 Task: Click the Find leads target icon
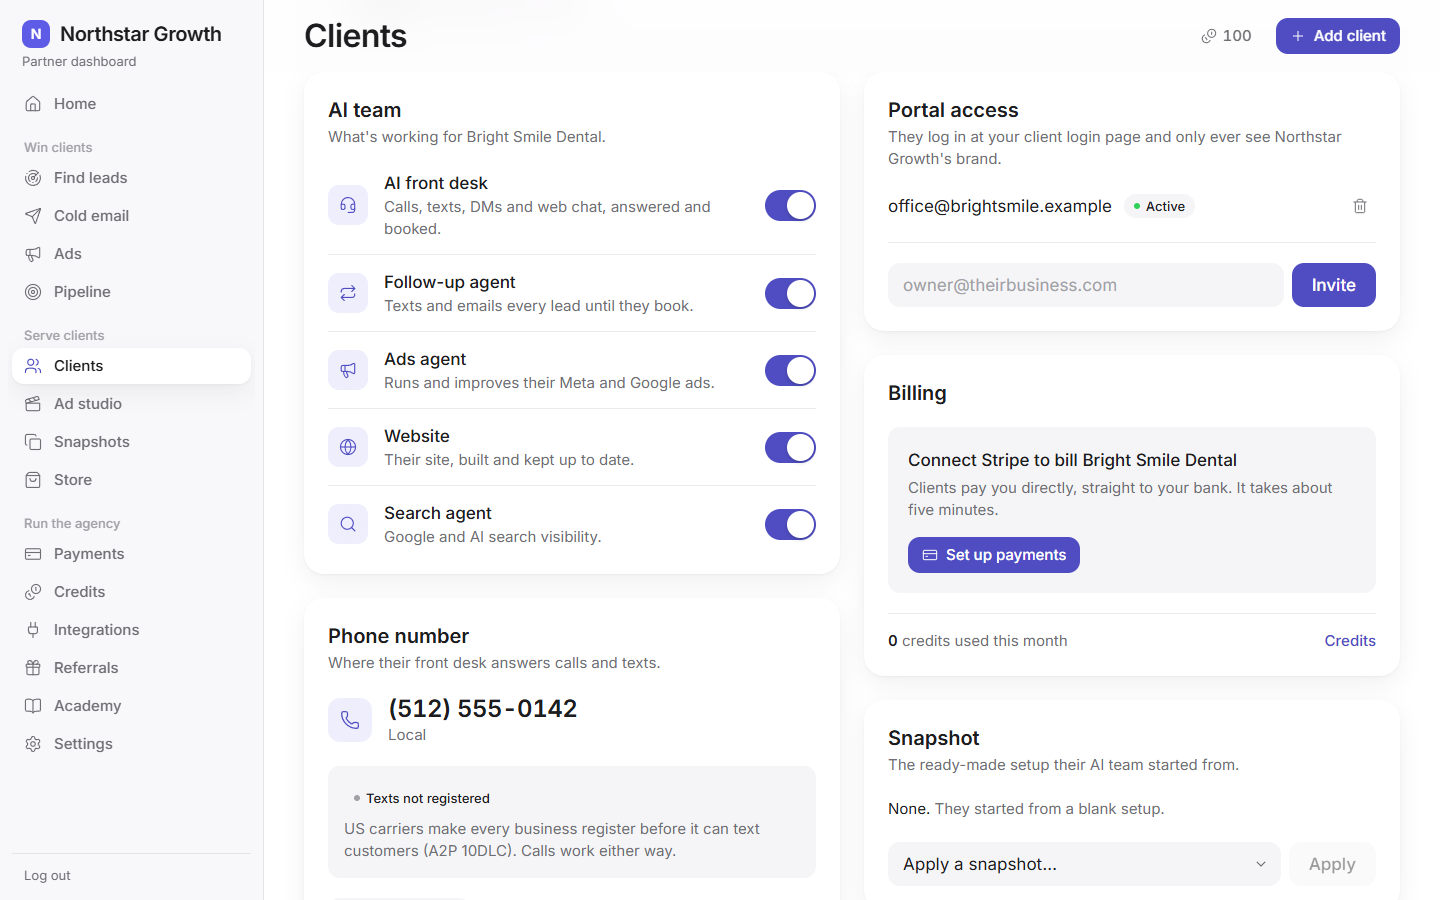pos(33,178)
